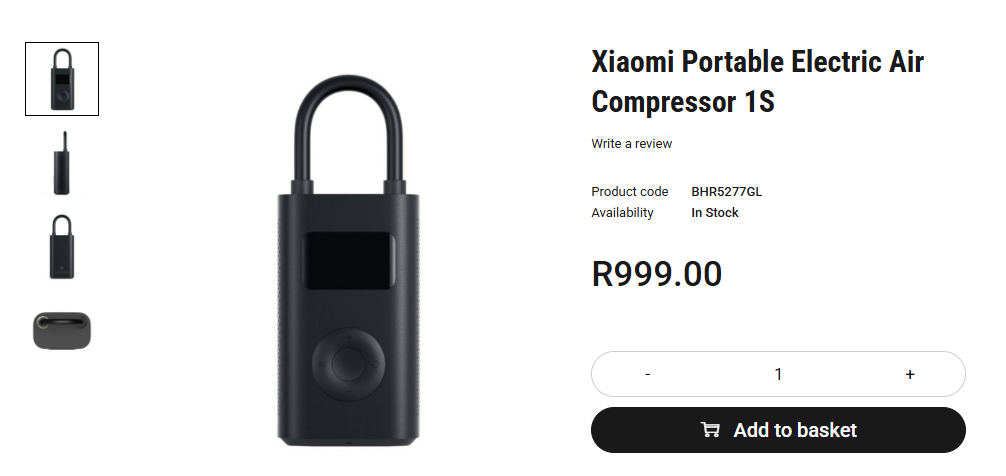This screenshot has height=476, width=1006.
Task: Click the product code BHR5277GL
Action: pos(726,192)
